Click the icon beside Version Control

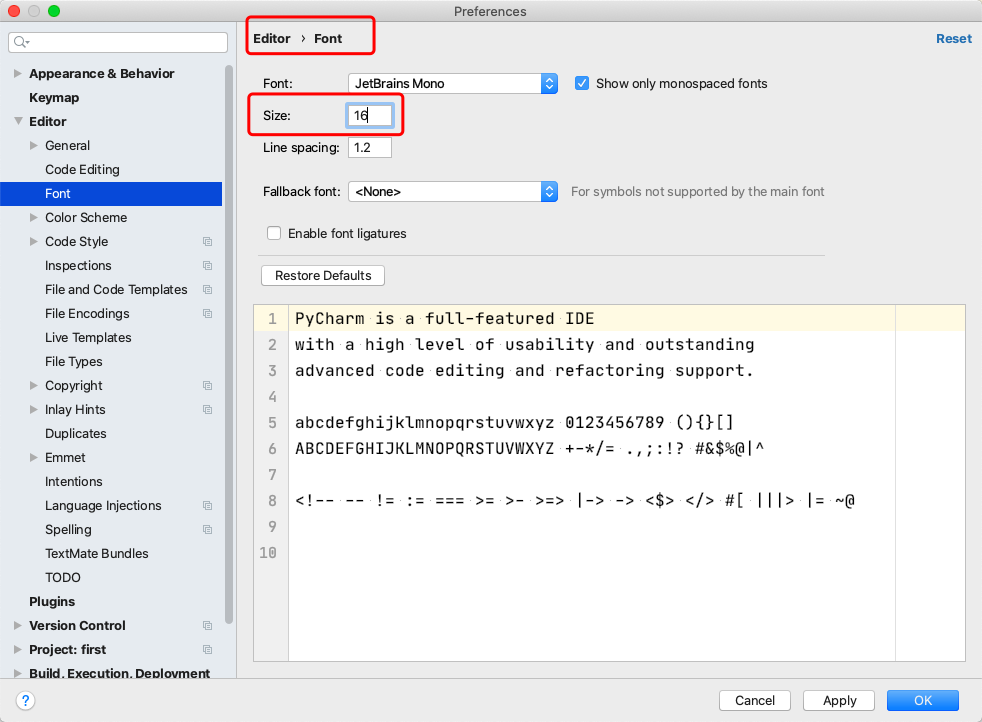click(x=207, y=626)
